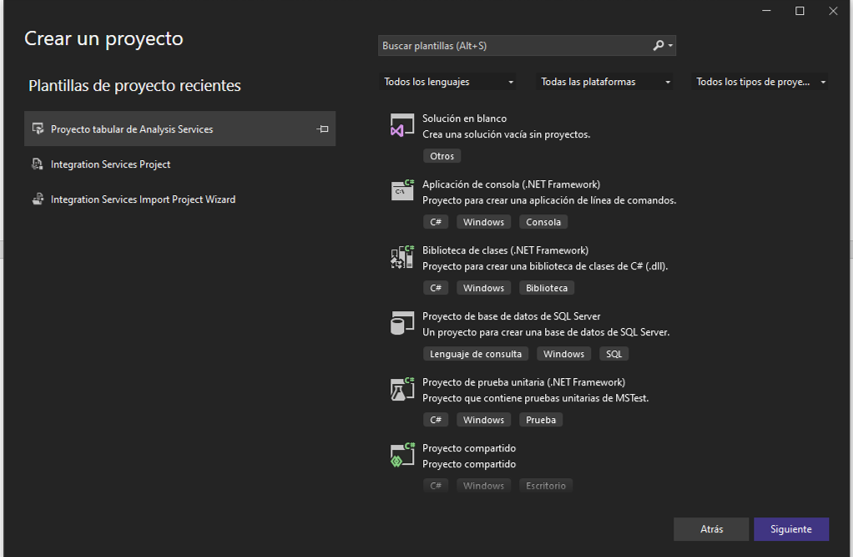
Task: Pin the Proyecto tabular de Analysis Services template
Action: [x=323, y=129]
